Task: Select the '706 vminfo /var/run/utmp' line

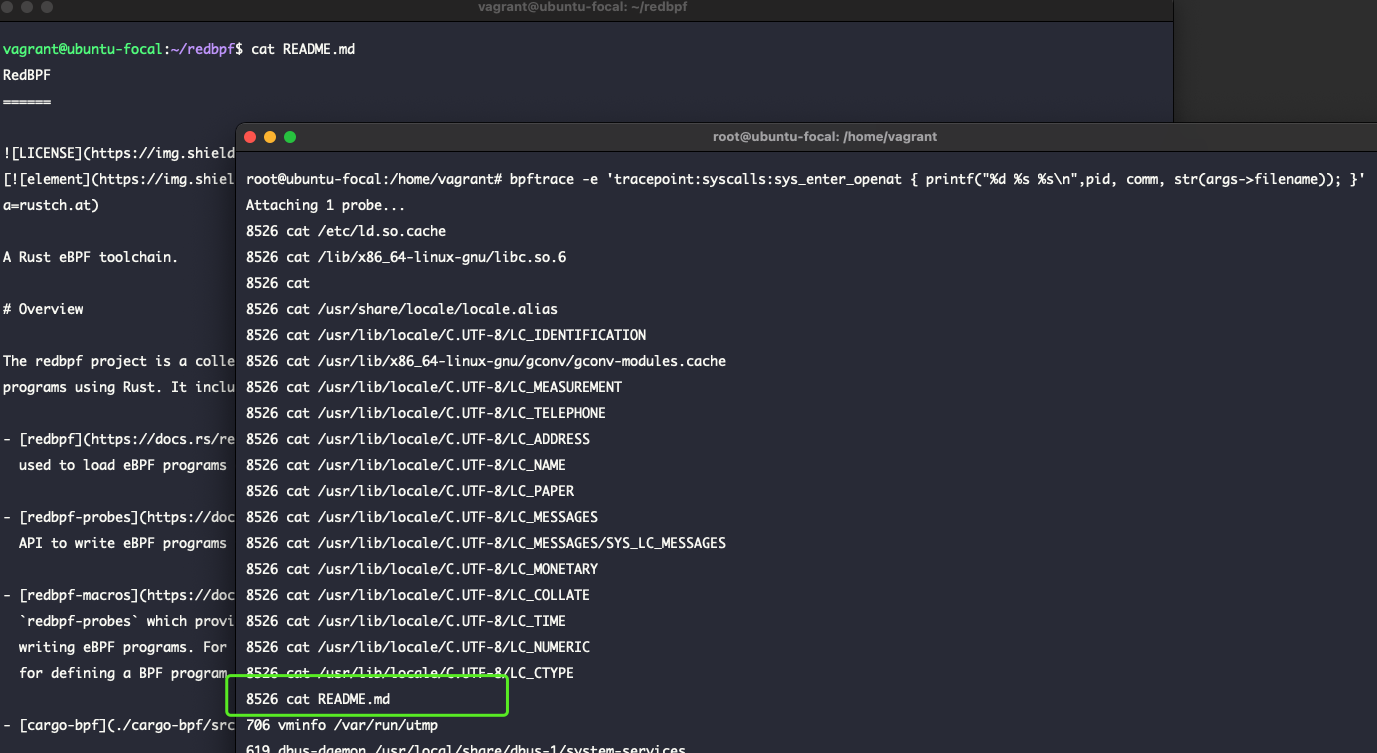Action: coord(342,725)
